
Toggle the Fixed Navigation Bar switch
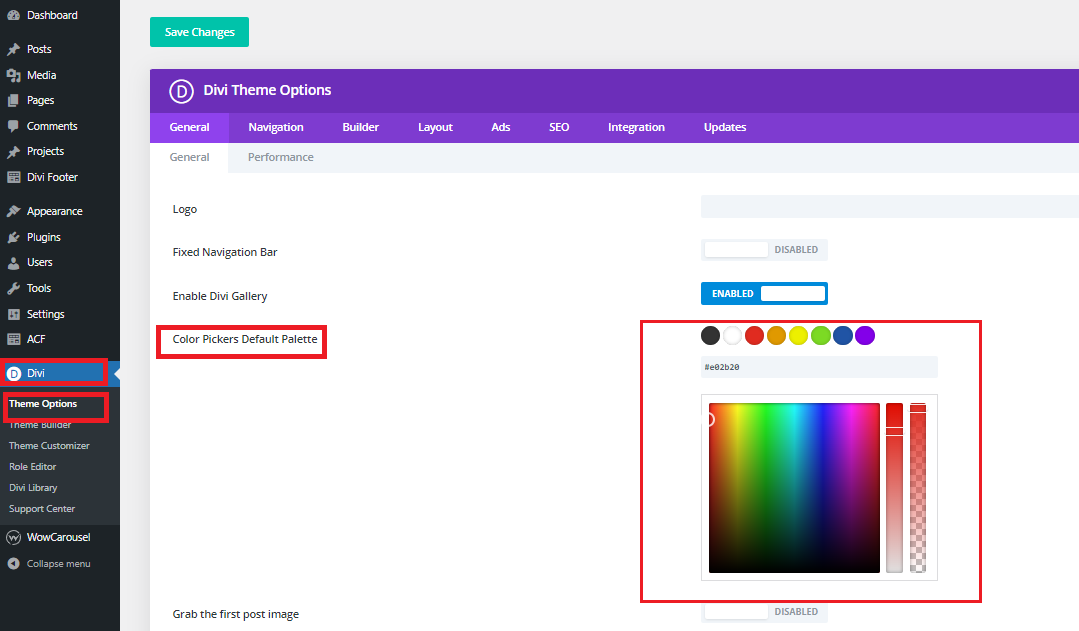coord(764,250)
